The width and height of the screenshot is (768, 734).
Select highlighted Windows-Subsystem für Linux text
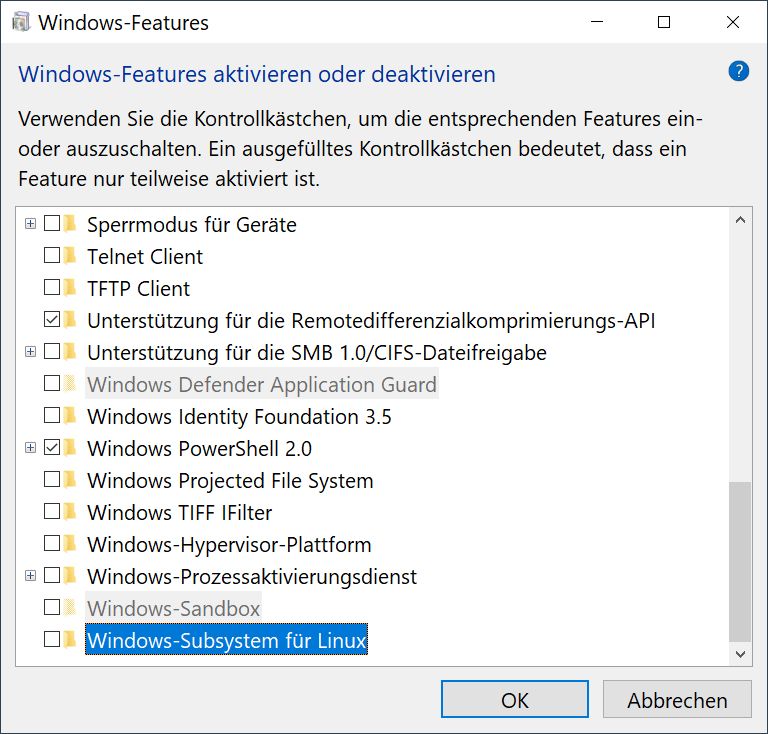227,640
